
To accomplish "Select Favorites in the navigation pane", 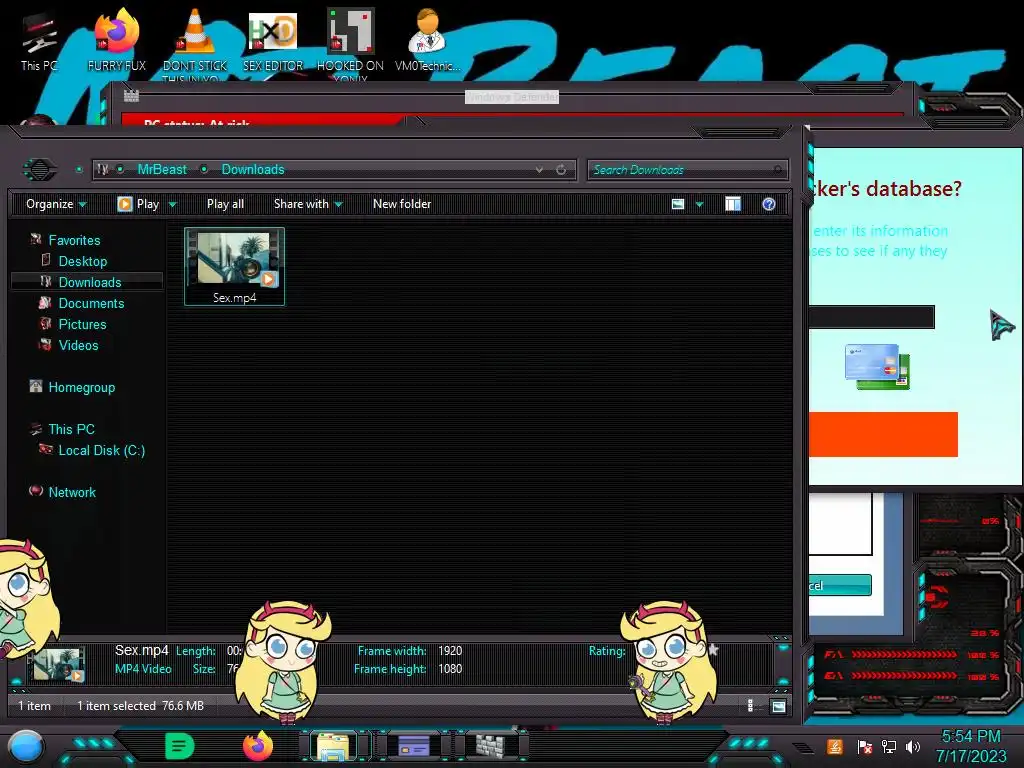I will pyautogui.click(x=74, y=240).
